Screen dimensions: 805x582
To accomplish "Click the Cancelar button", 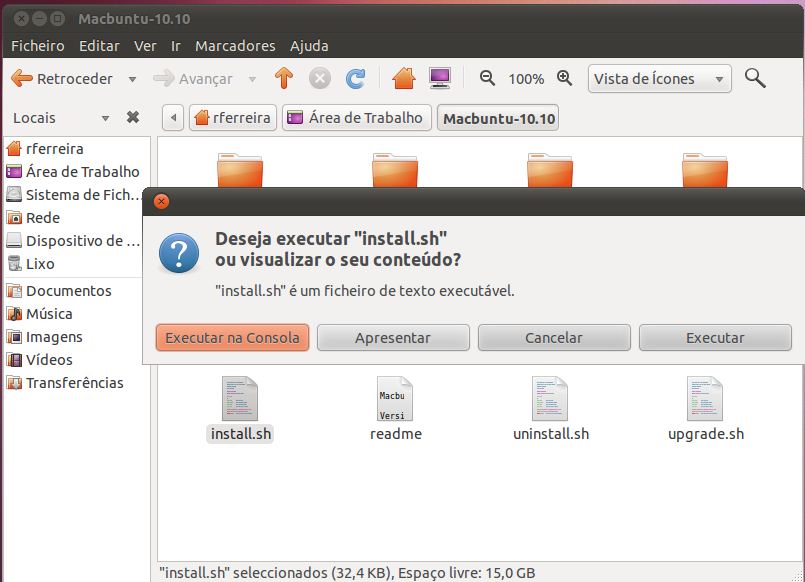I will [x=554, y=338].
